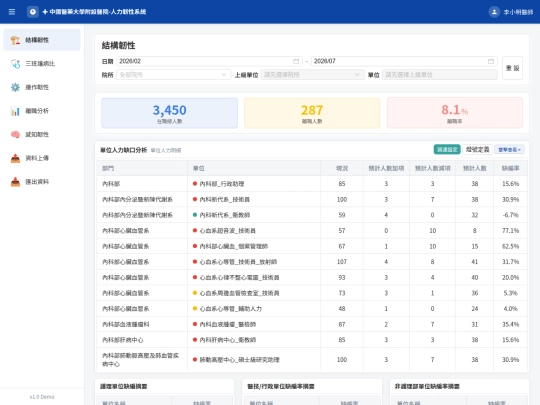Click the 8.1% rate summary card
Image resolution: width=540 pixels, height=405 pixels.
[455, 113]
